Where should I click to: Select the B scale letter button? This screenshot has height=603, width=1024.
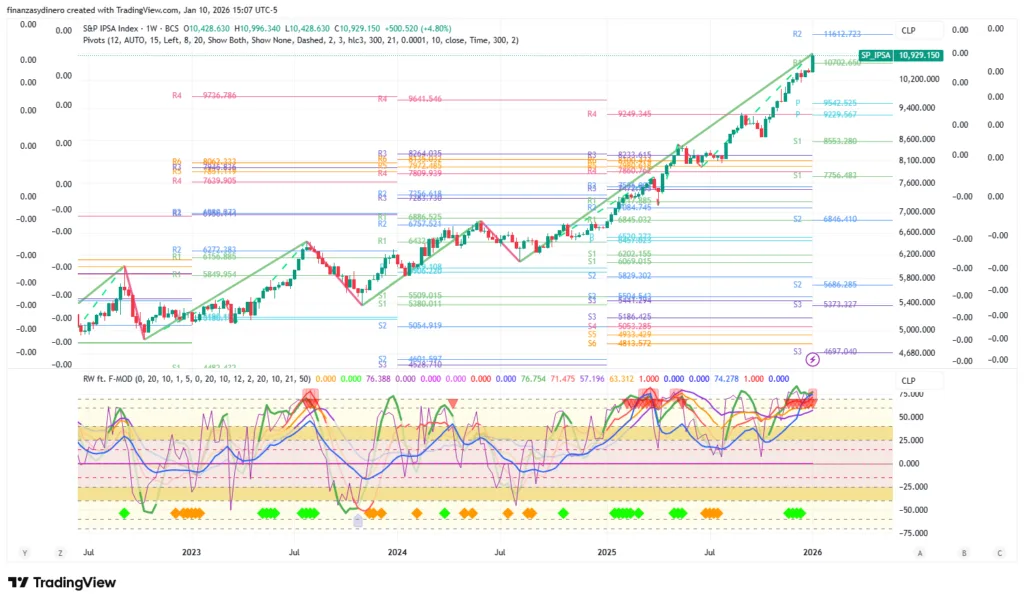coord(964,552)
